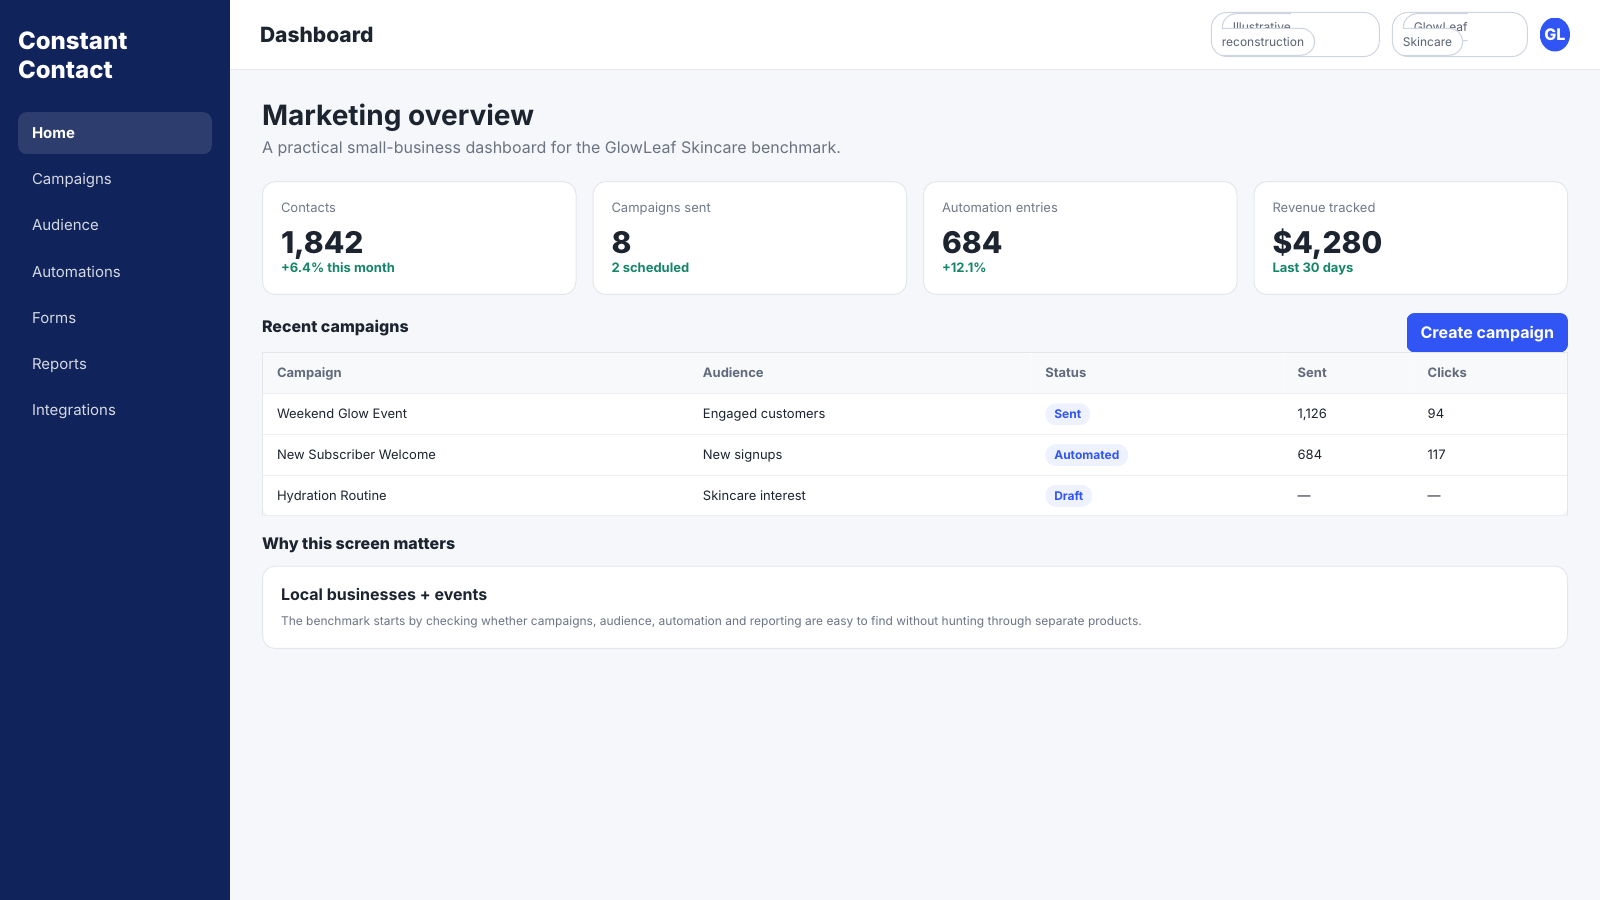The image size is (1600, 900).
Task: Go to Integrations page
Action: [115, 410]
